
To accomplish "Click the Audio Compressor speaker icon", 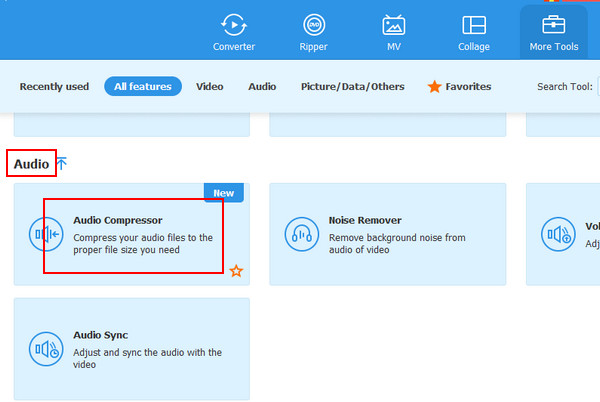I will 46,234.
